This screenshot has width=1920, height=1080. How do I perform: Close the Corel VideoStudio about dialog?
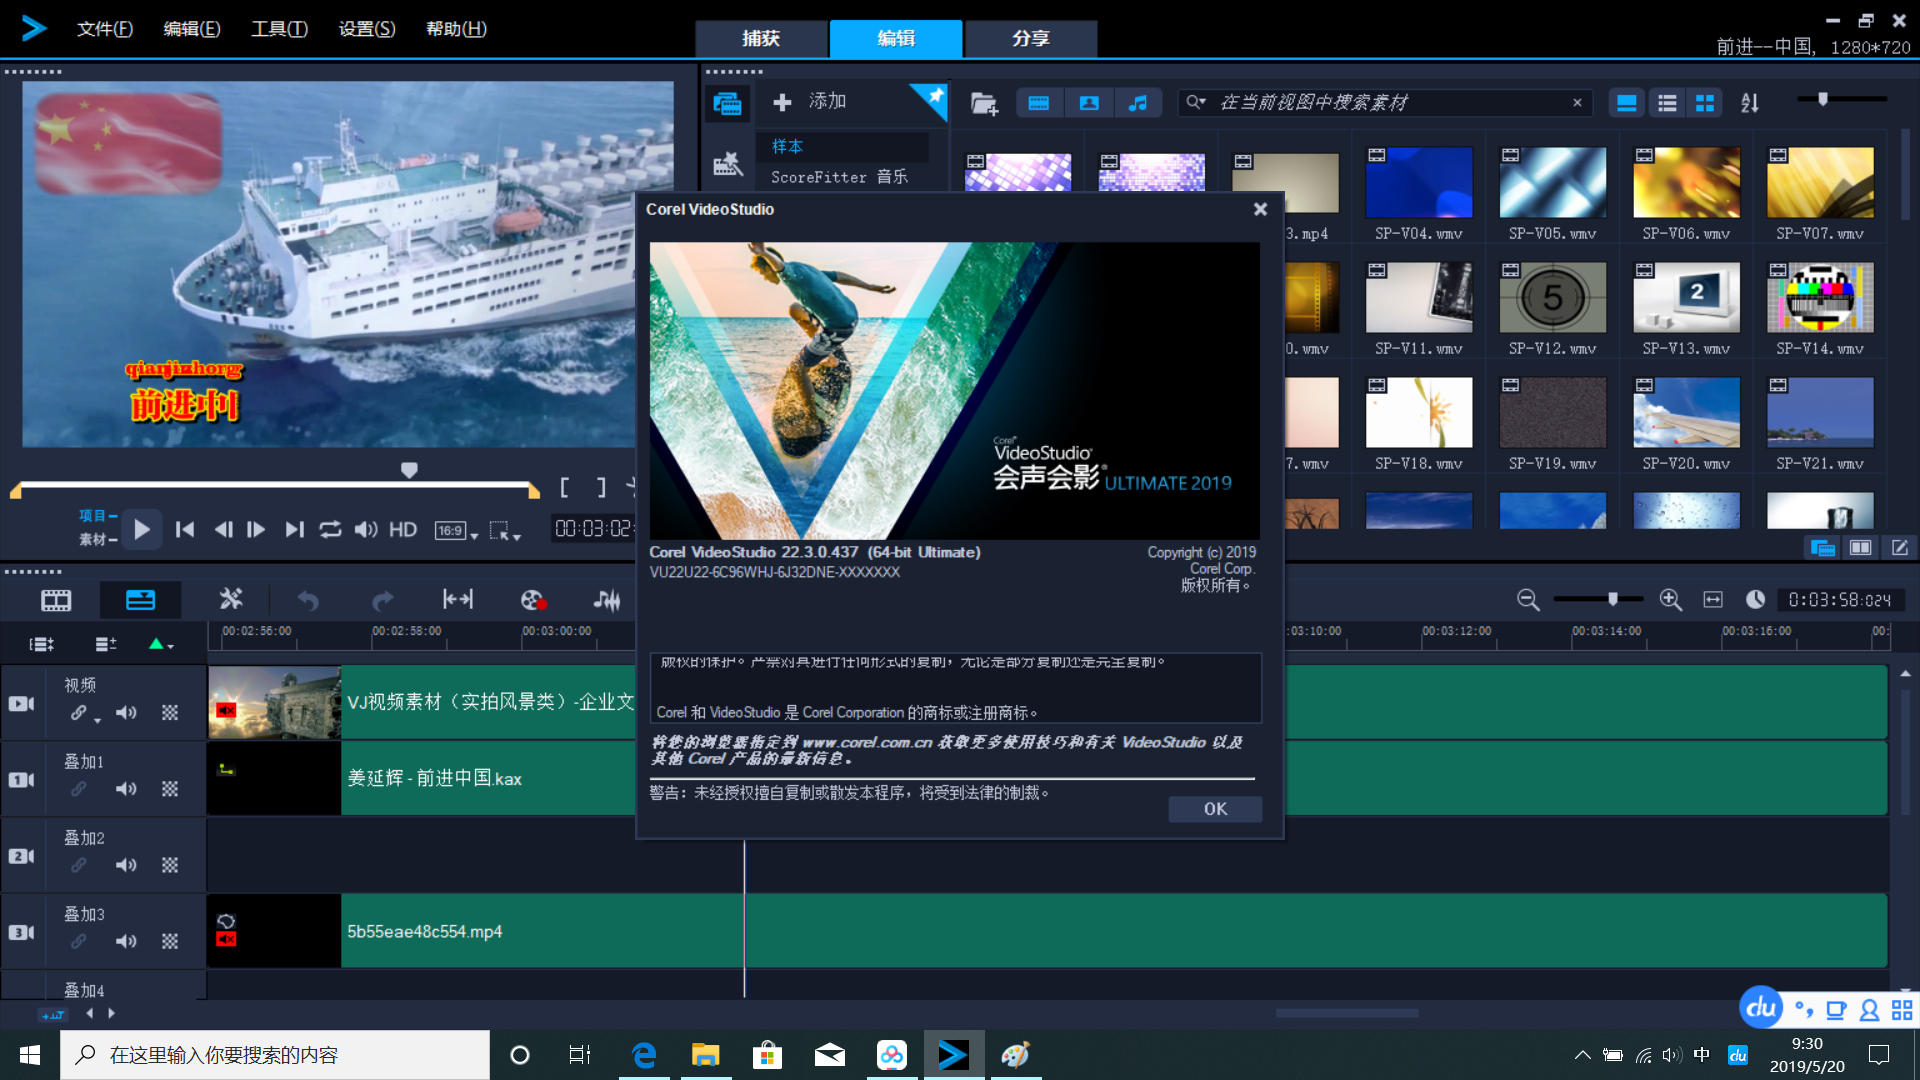coord(1260,209)
